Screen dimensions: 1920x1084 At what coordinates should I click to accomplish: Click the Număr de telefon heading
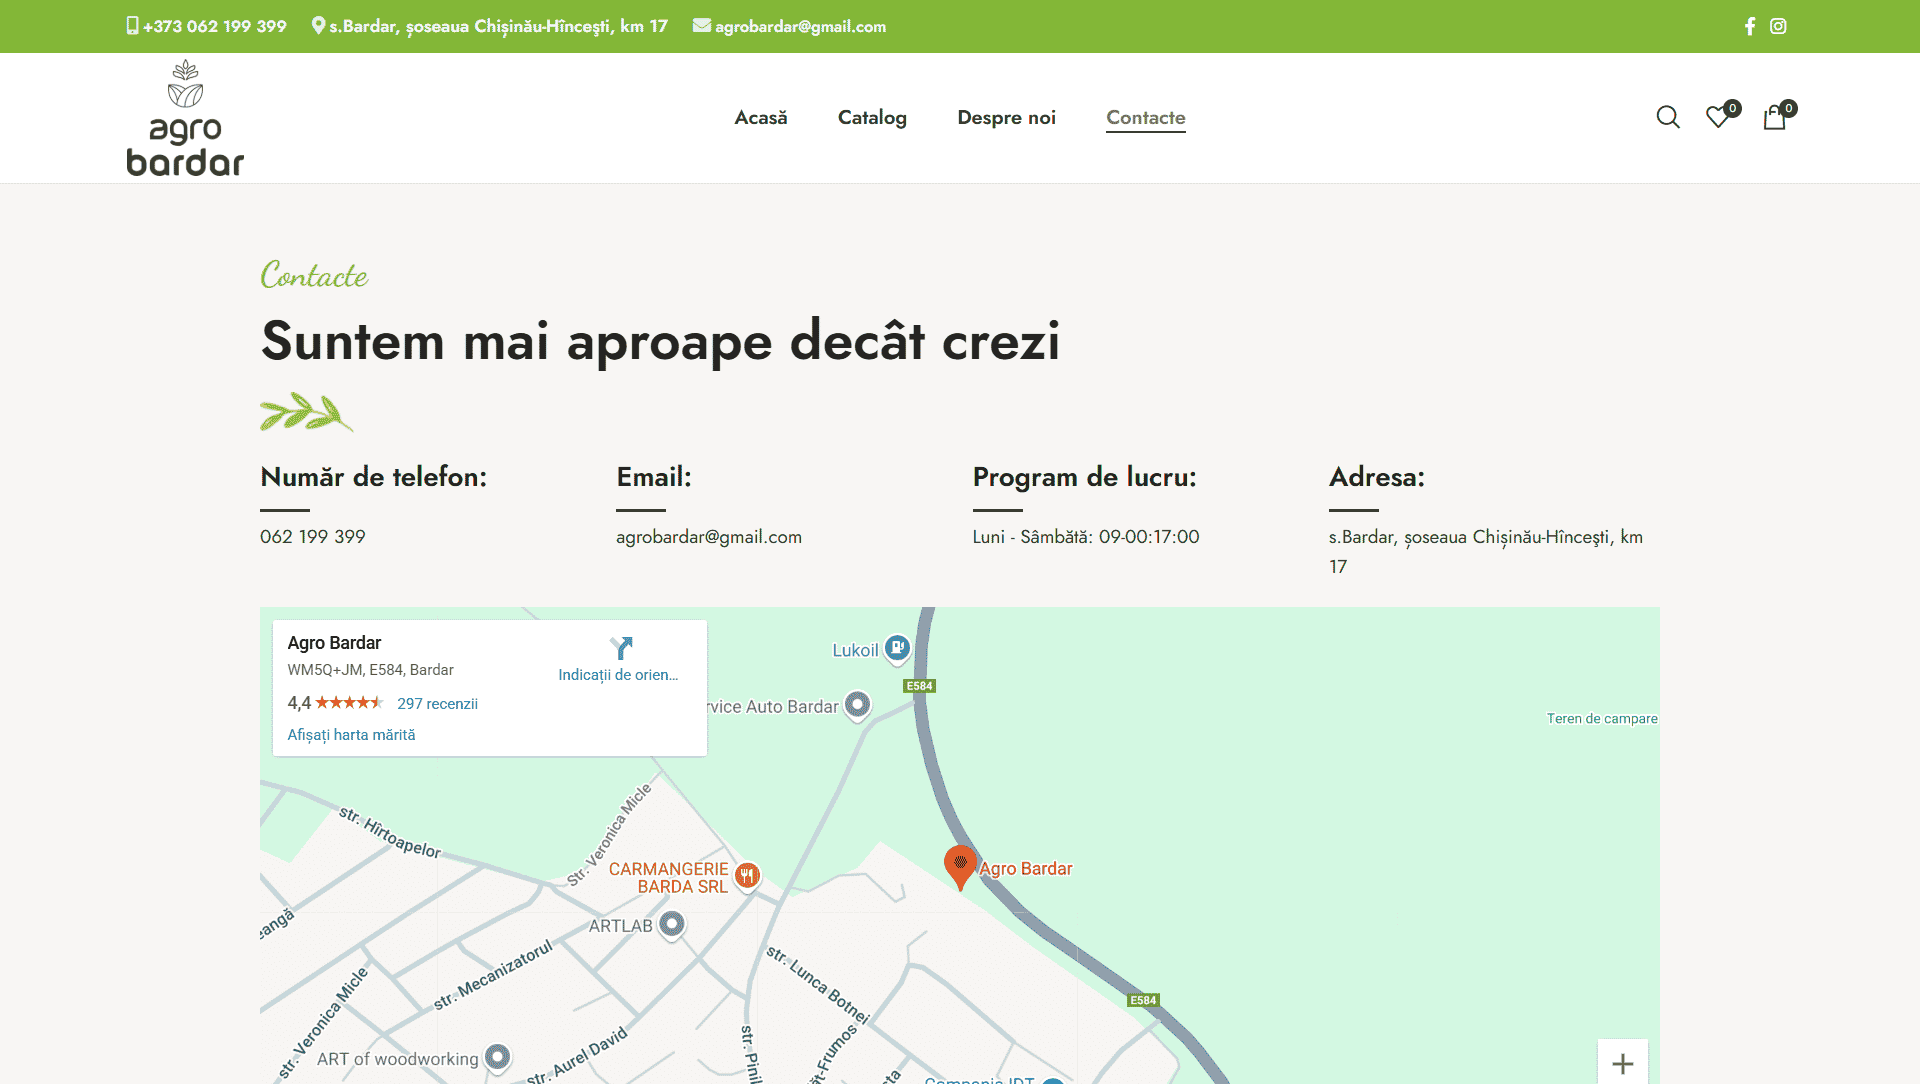374,477
